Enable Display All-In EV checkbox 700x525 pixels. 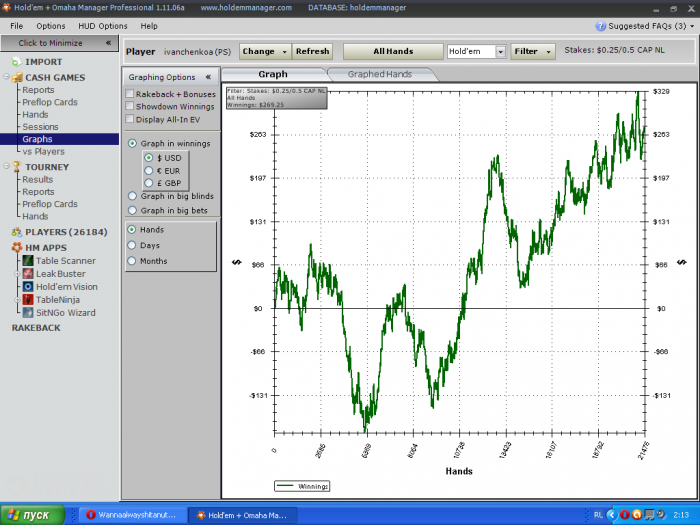(x=130, y=119)
